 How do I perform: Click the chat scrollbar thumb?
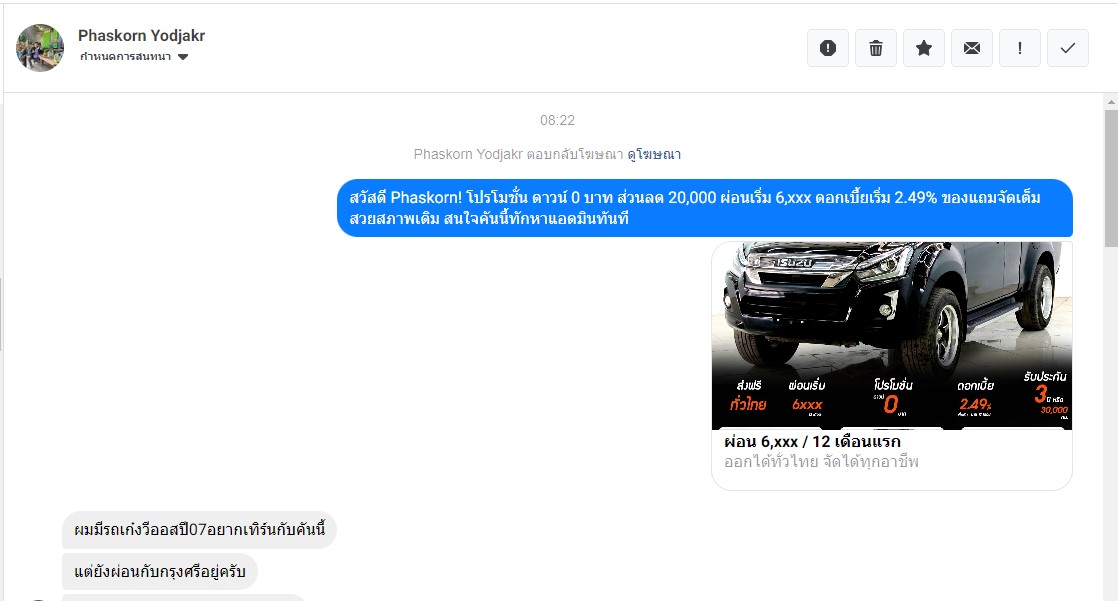click(1111, 178)
